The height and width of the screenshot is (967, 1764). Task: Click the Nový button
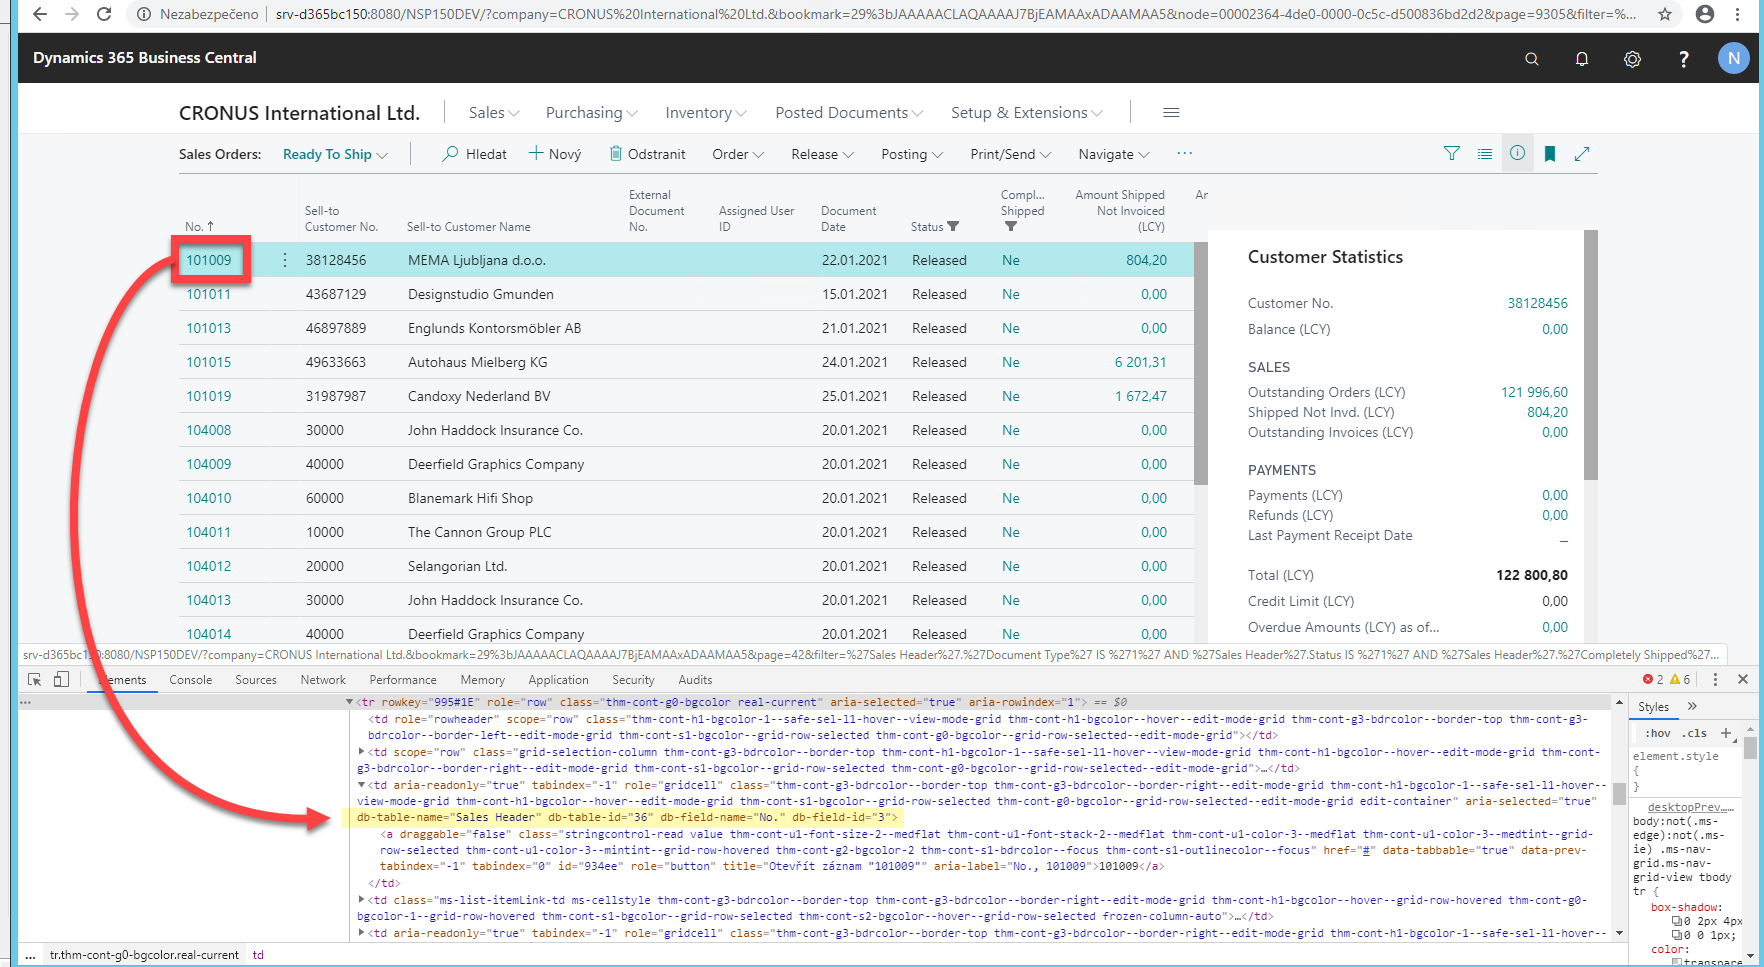[554, 153]
